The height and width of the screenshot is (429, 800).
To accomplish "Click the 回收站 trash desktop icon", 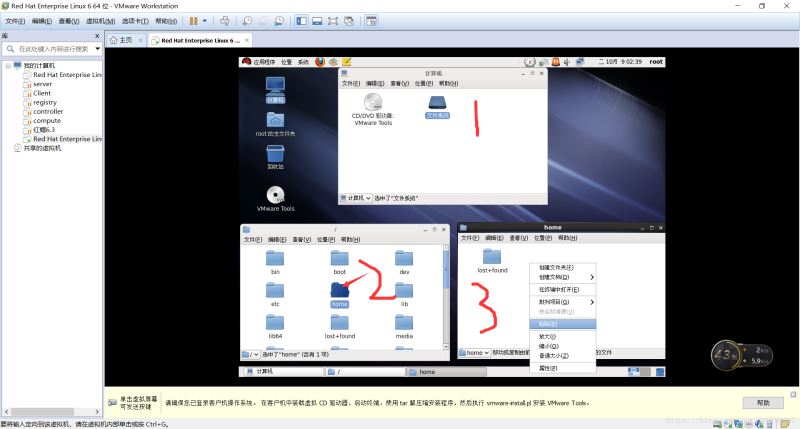I will 275,157.
